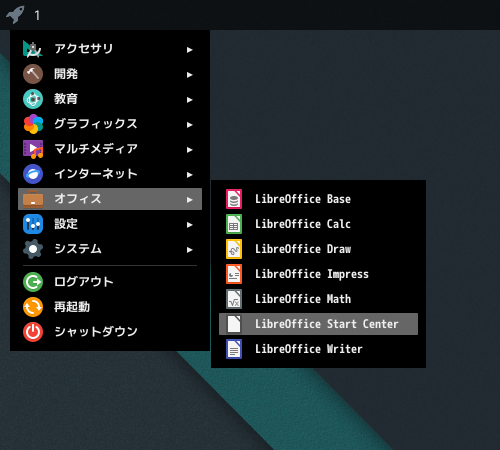Expand the 設定 submenu arrow
Viewport: 500px width, 450px height.
click(190, 225)
